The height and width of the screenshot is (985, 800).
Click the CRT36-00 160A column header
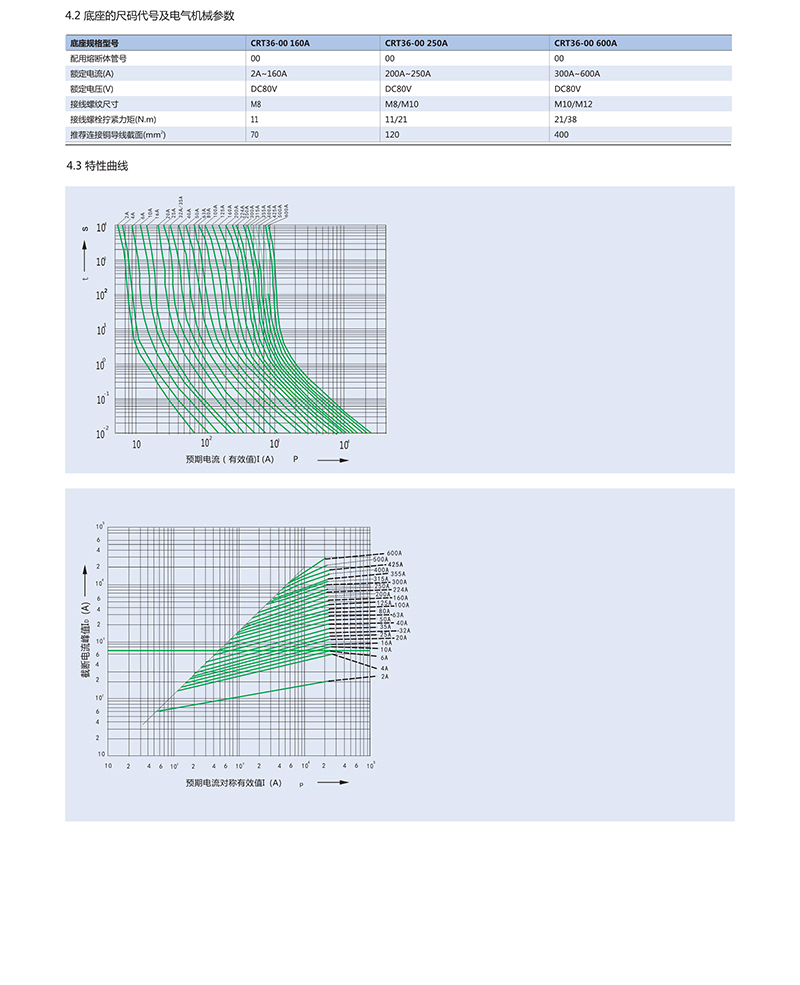pyautogui.click(x=280, y=43)
